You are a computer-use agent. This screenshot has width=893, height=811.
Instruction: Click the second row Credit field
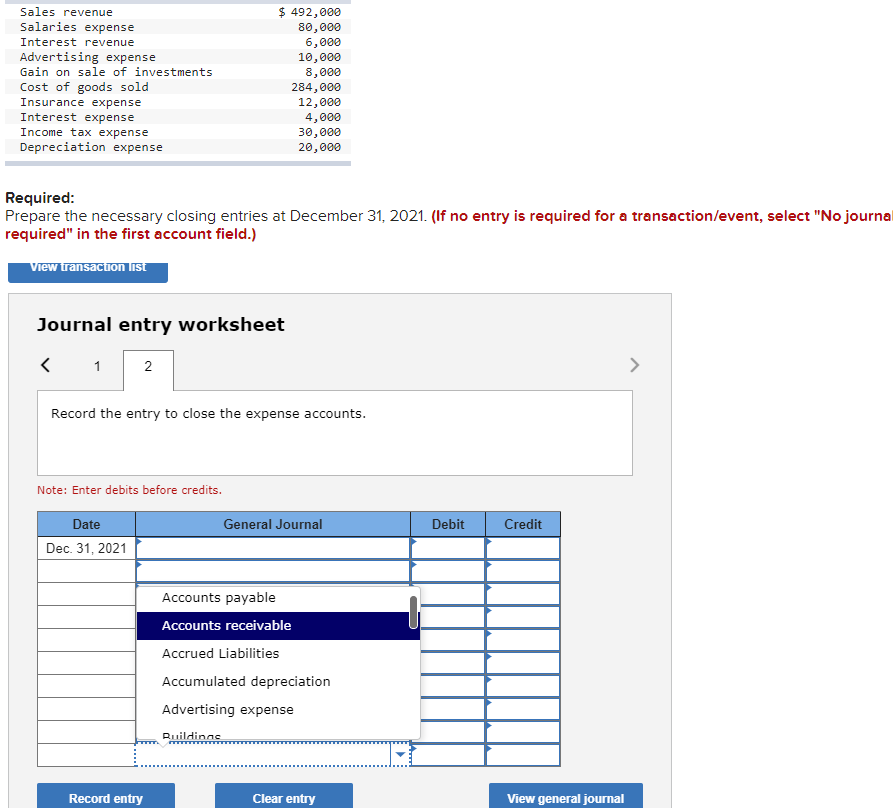coord(523,571)
